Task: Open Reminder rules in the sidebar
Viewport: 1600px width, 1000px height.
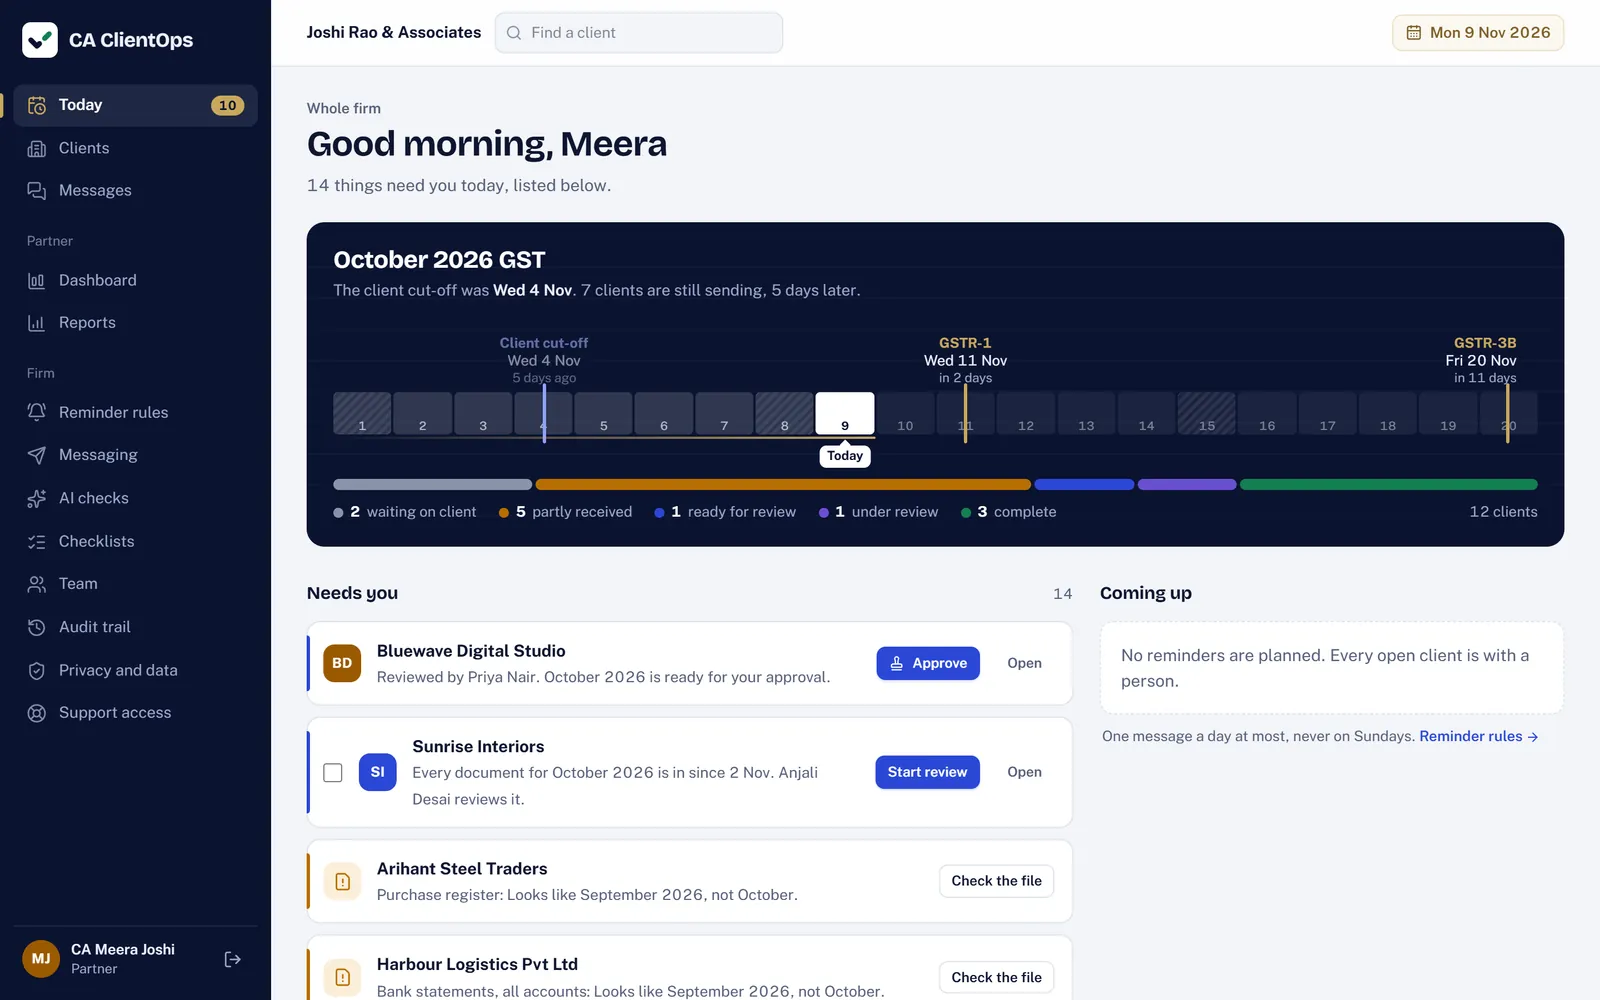Action: point(136,412)
